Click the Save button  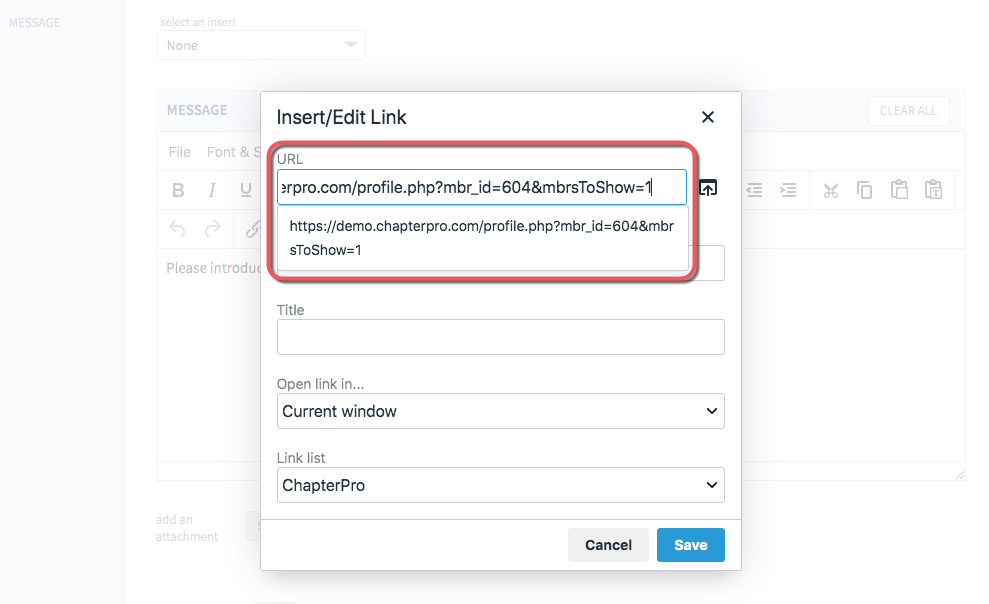click(x=691, y=545)
